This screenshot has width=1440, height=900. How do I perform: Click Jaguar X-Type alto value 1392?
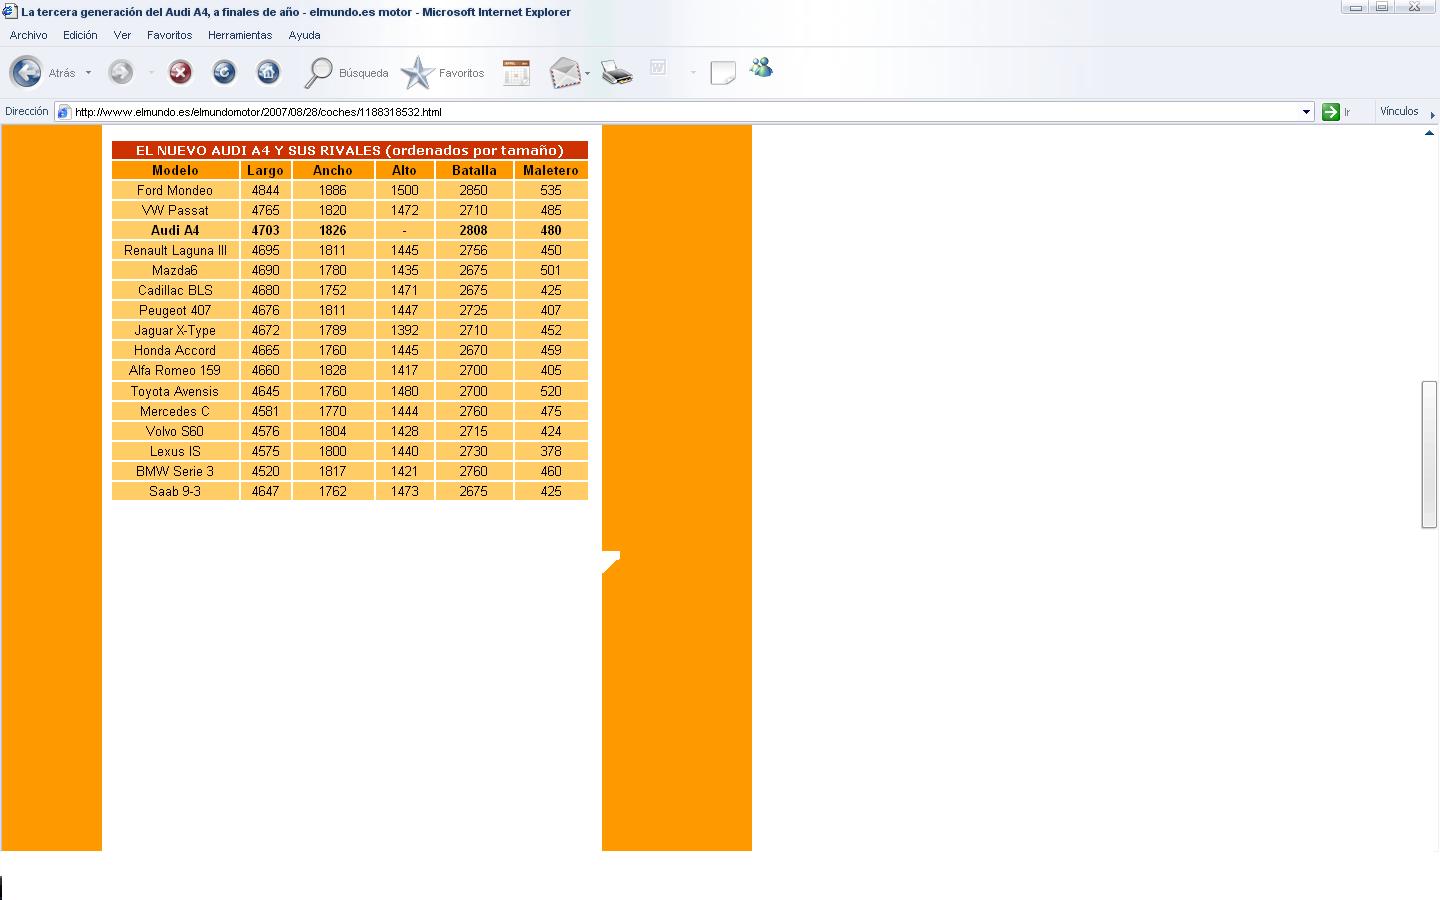(404, 330)
